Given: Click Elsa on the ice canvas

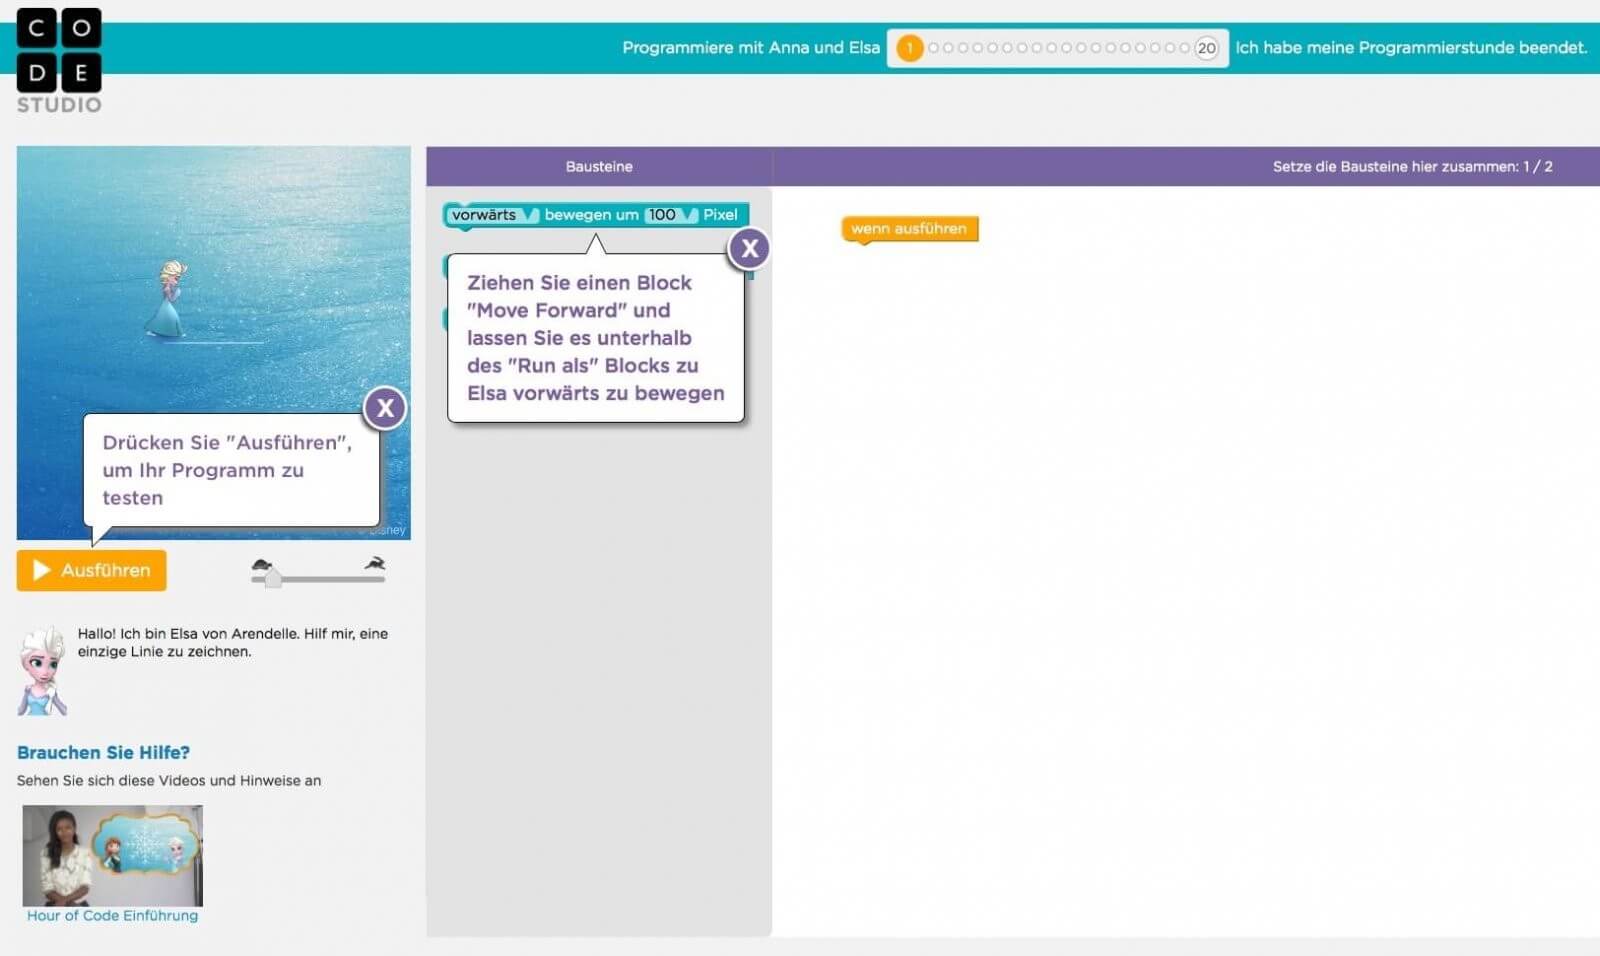Looking at the screenshot, I should 169,298.
